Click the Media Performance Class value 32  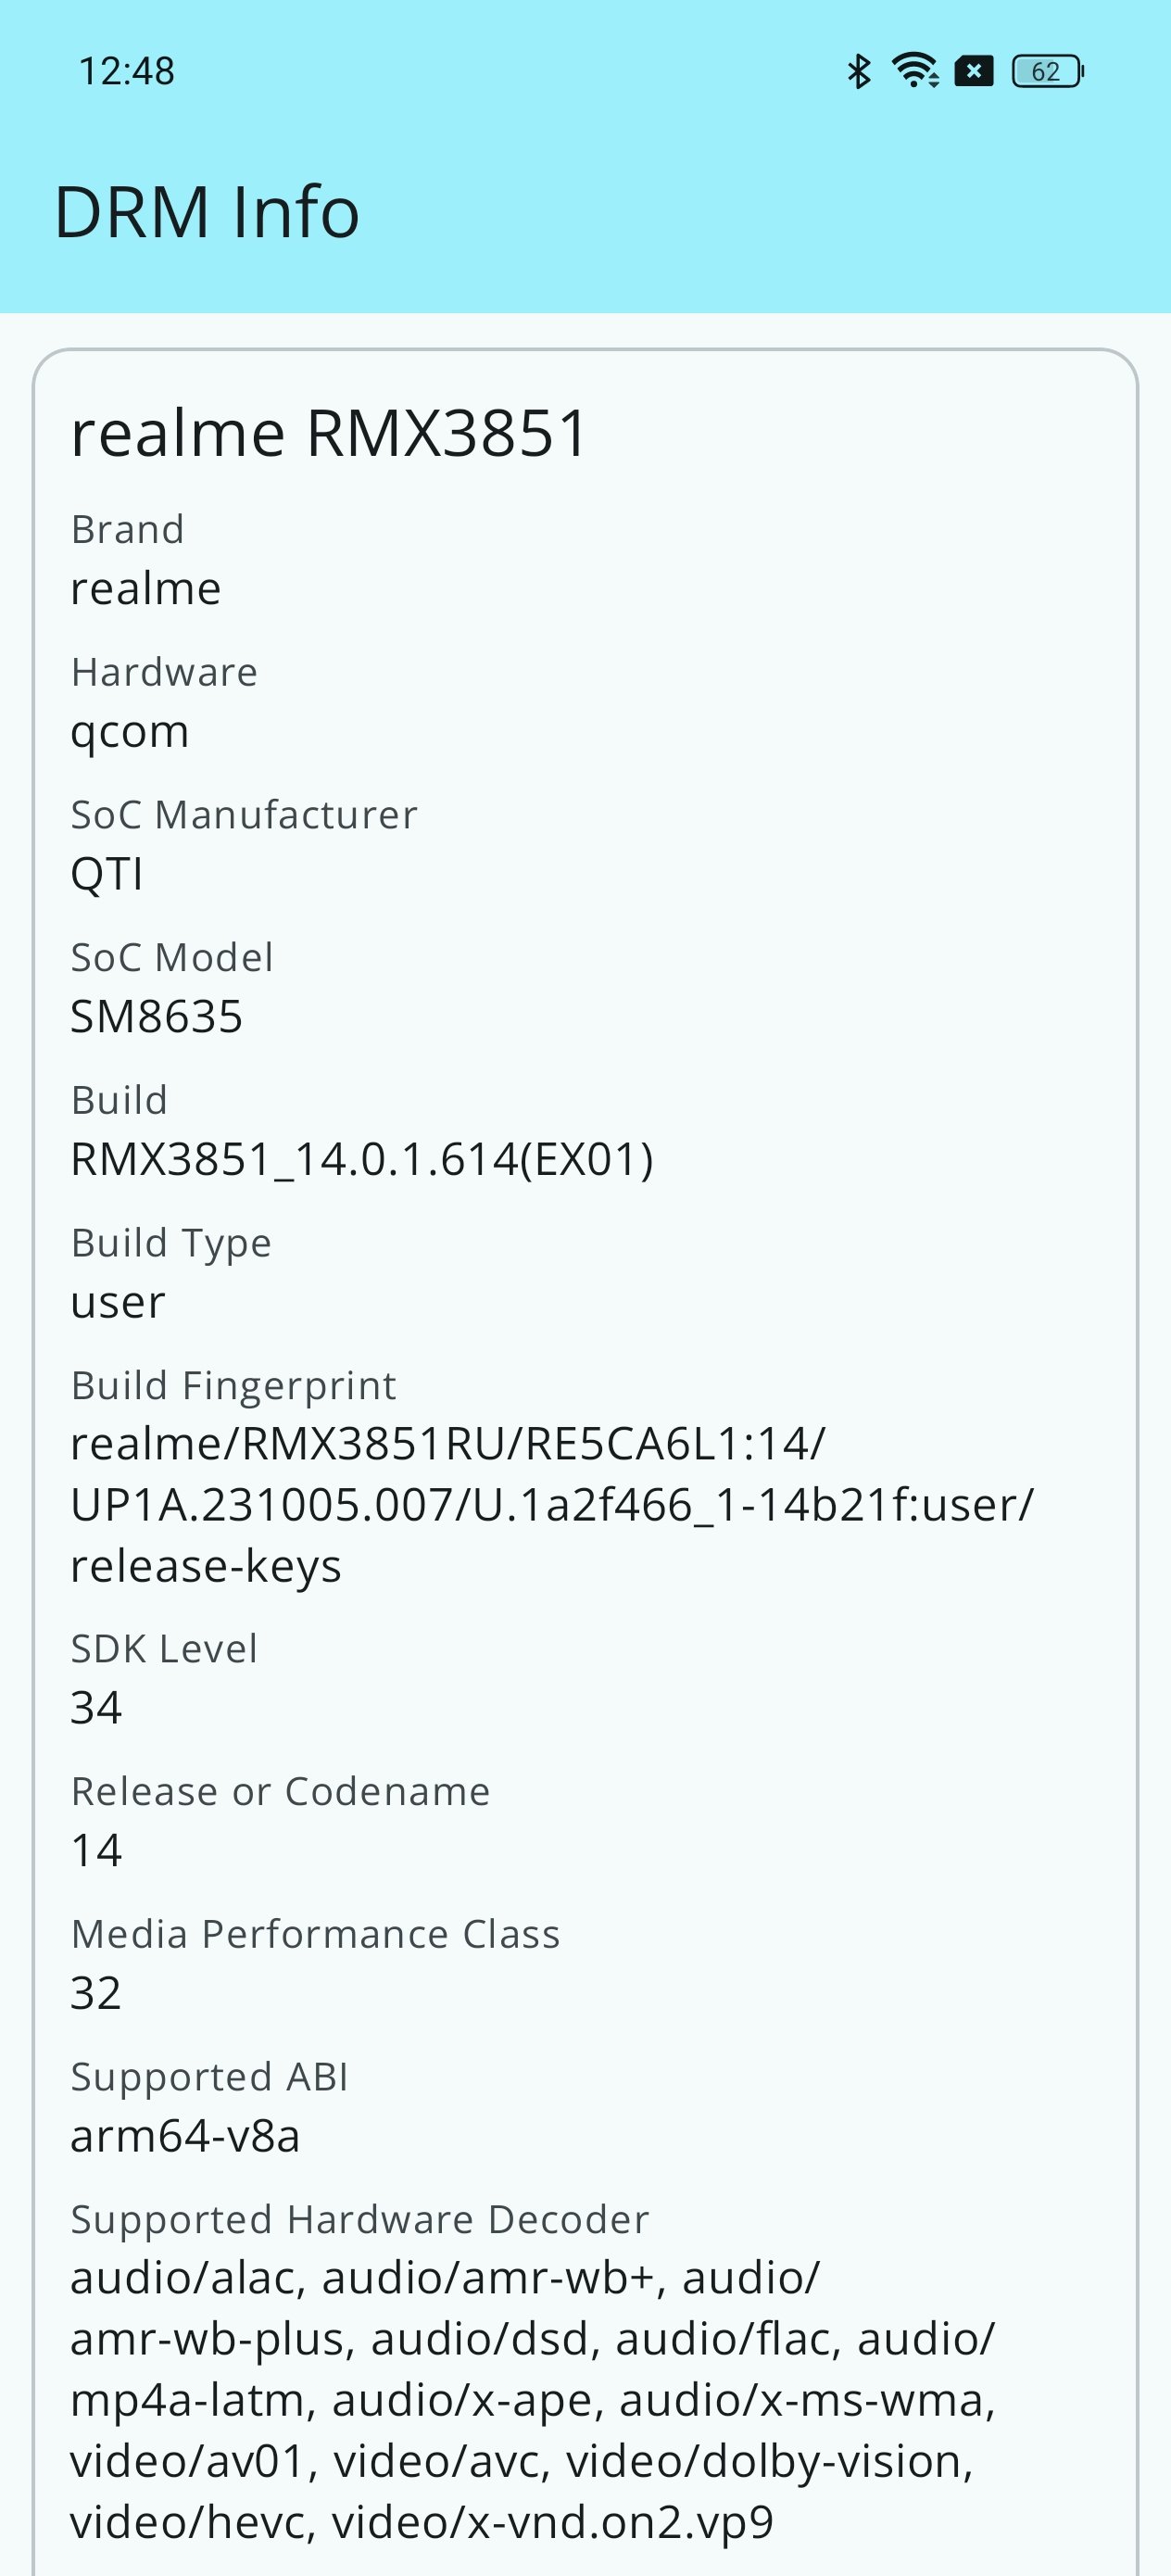pyautogui.click(x=96, y=1993)
